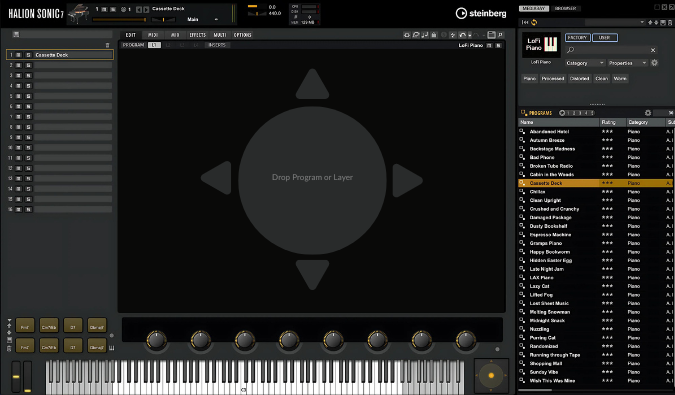Open the Main output dropdown
This screenshot has width=675, height=395.
tap(203, 19)
